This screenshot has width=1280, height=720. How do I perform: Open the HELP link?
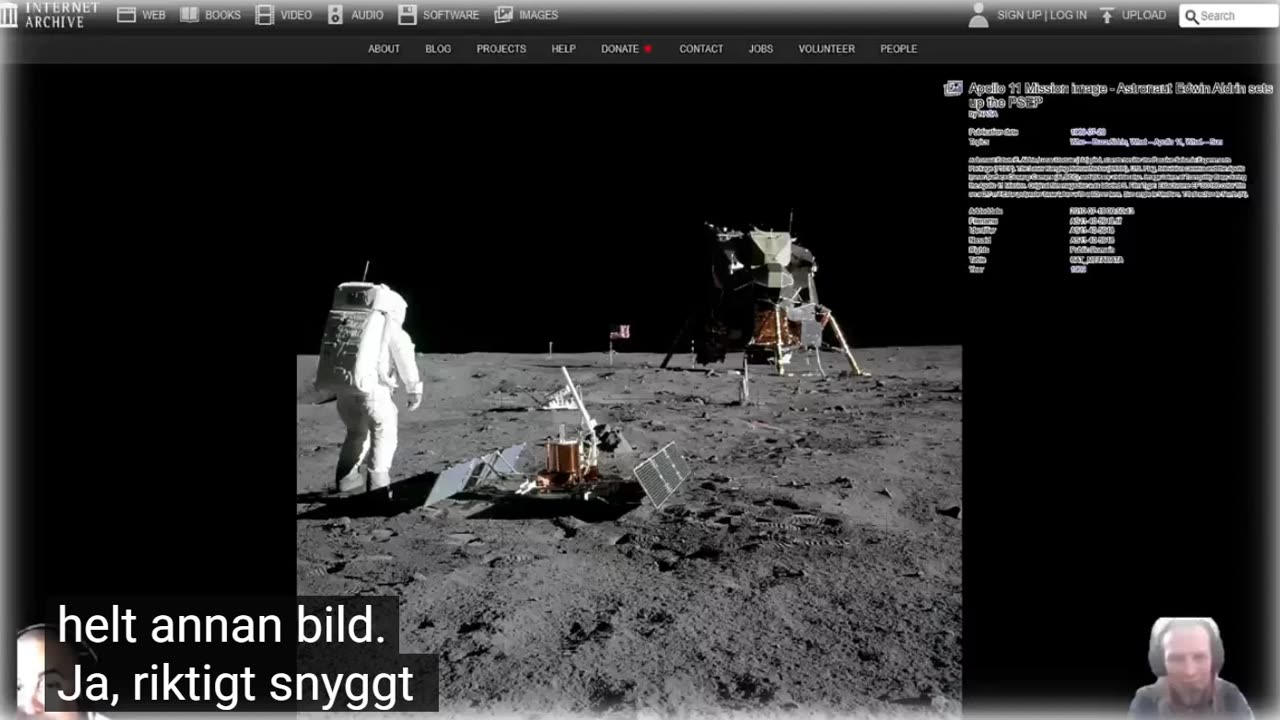click(564, 49)
